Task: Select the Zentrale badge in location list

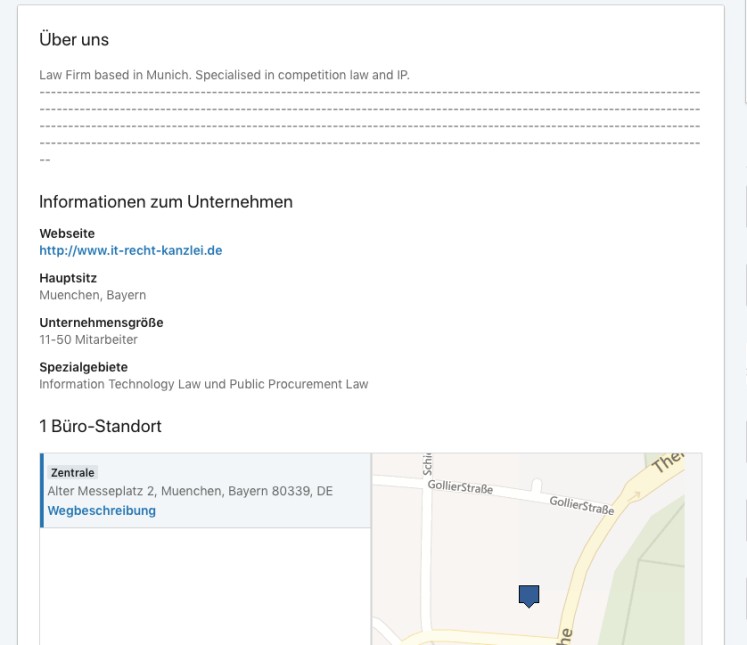Action: 73,472
